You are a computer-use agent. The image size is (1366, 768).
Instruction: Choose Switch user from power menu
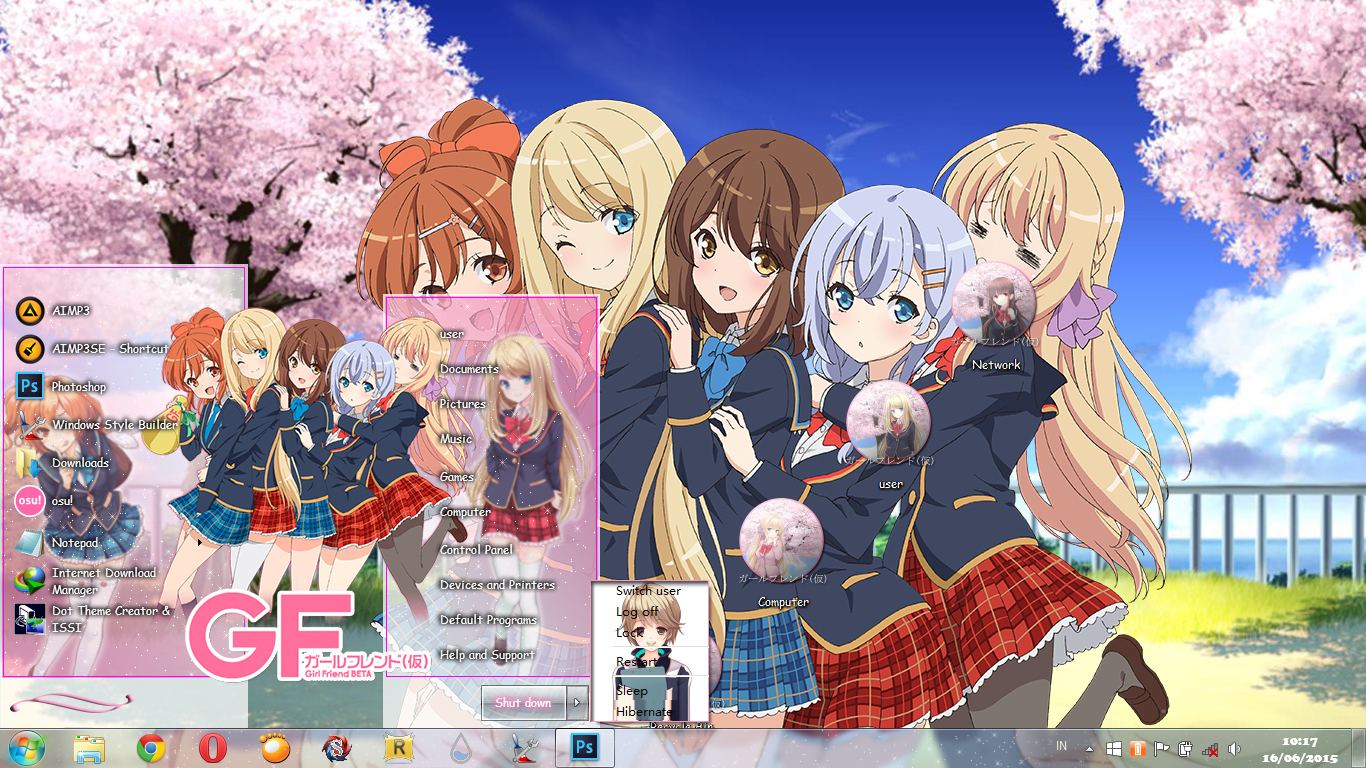tap(648, 591)
